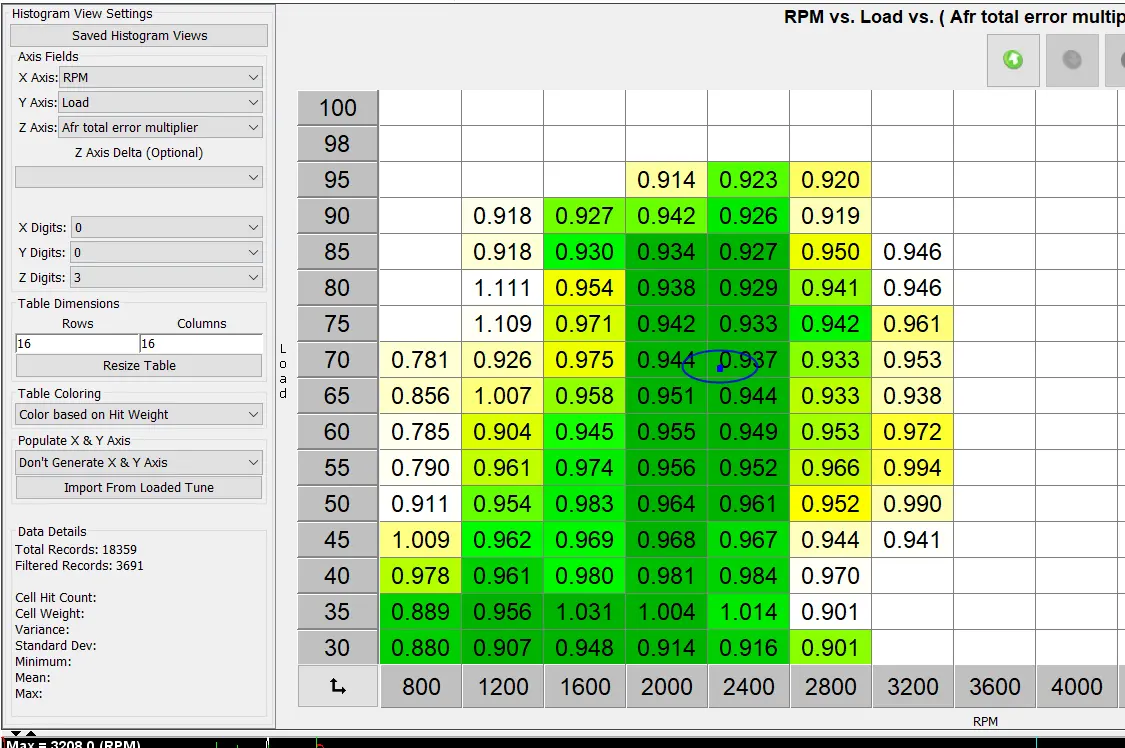Select cell with value 0.920
Screen dimensions: 1125x748
click(x=830, y=179)
